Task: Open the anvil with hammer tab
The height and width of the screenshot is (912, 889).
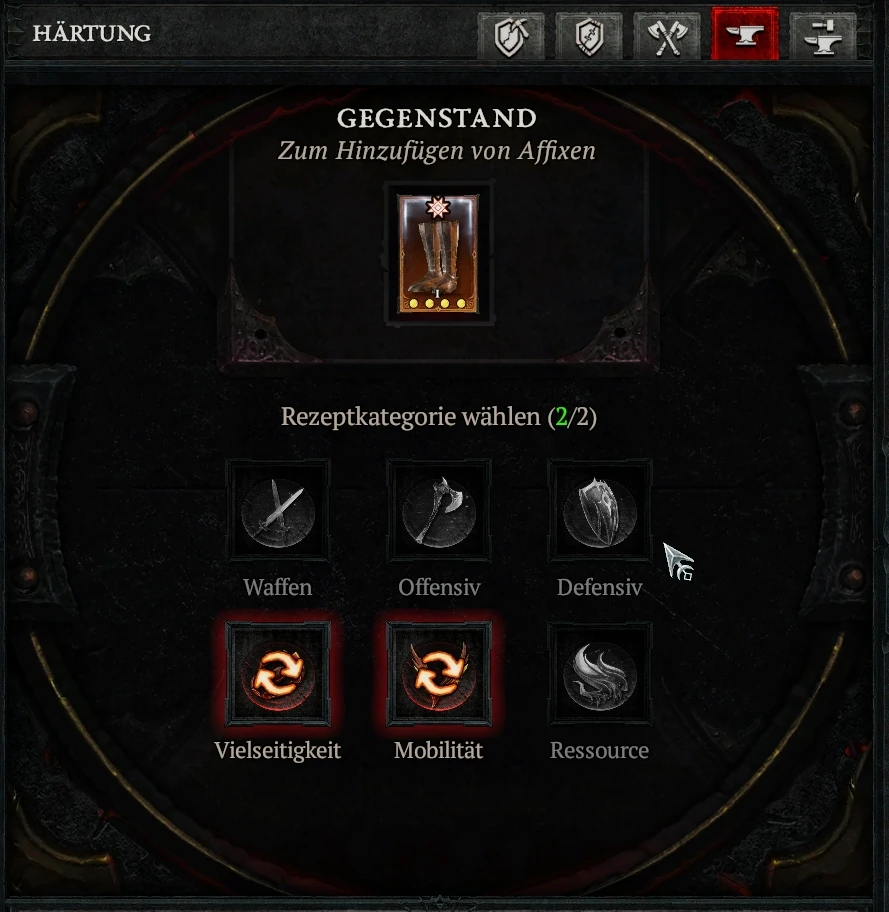Action: pyautogui.click(x=823, y=36)
